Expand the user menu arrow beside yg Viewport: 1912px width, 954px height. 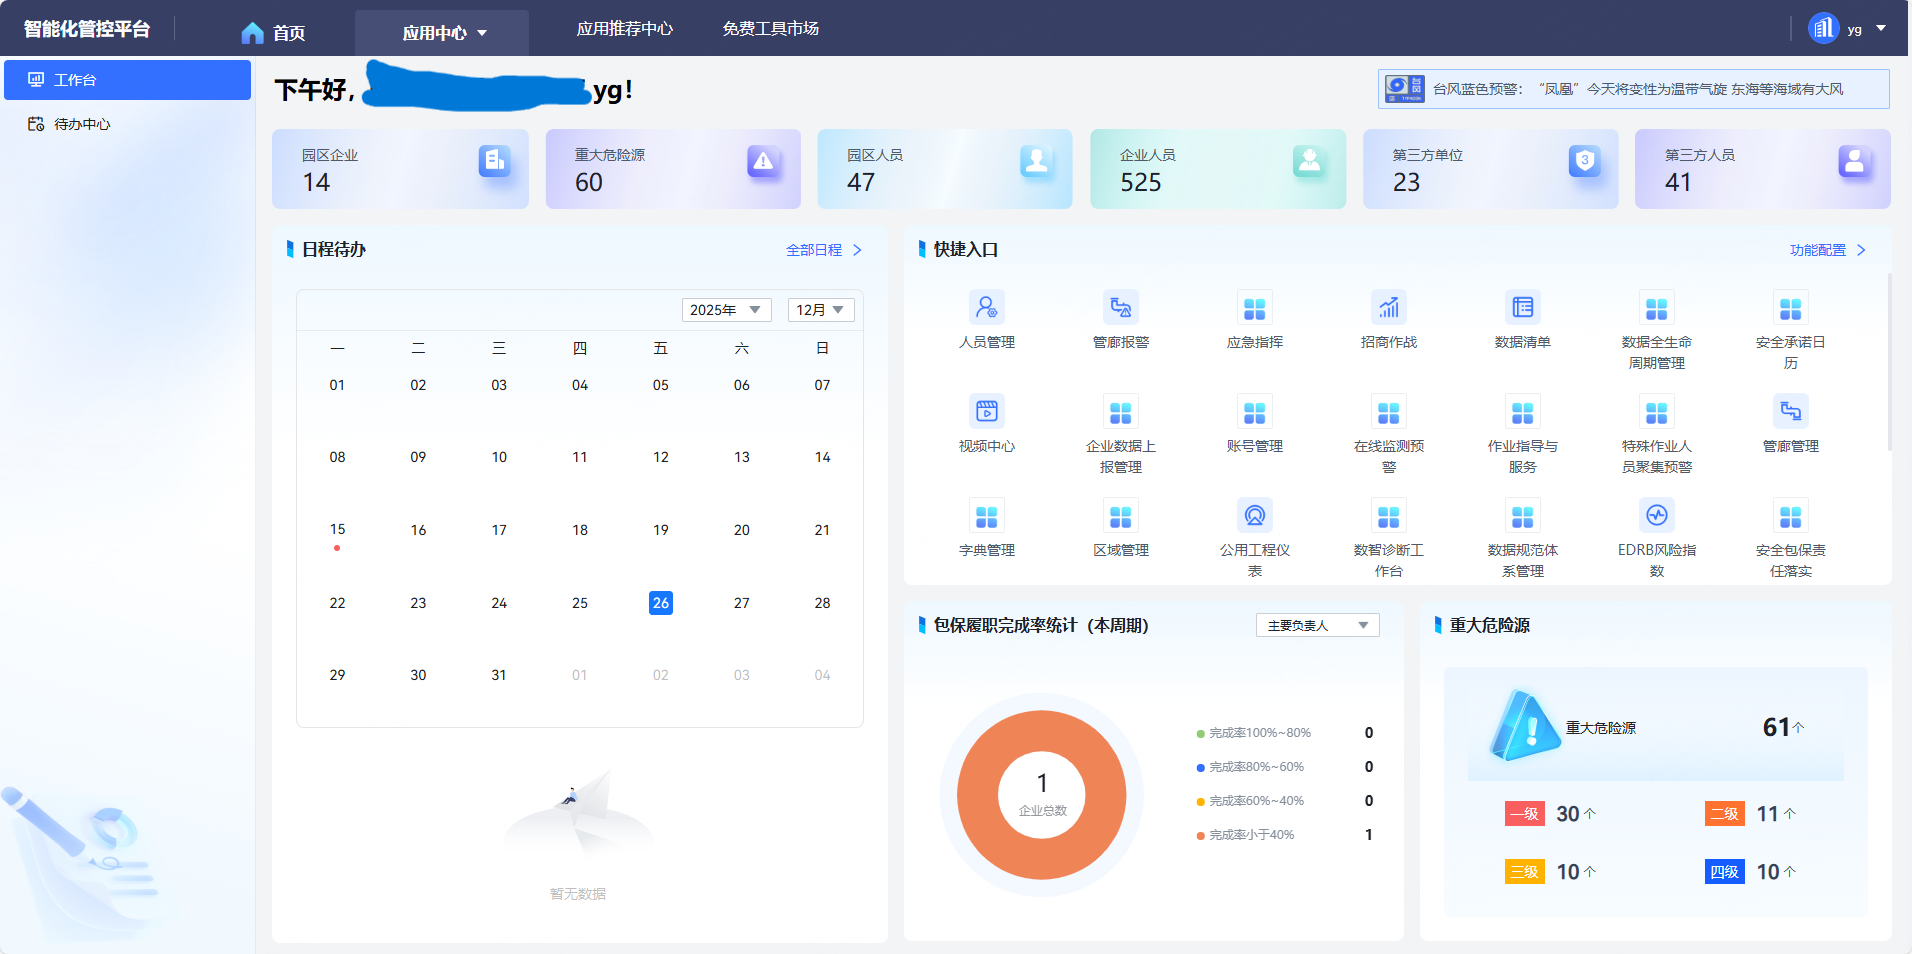pyautogui.click(x=1881, y=28)
